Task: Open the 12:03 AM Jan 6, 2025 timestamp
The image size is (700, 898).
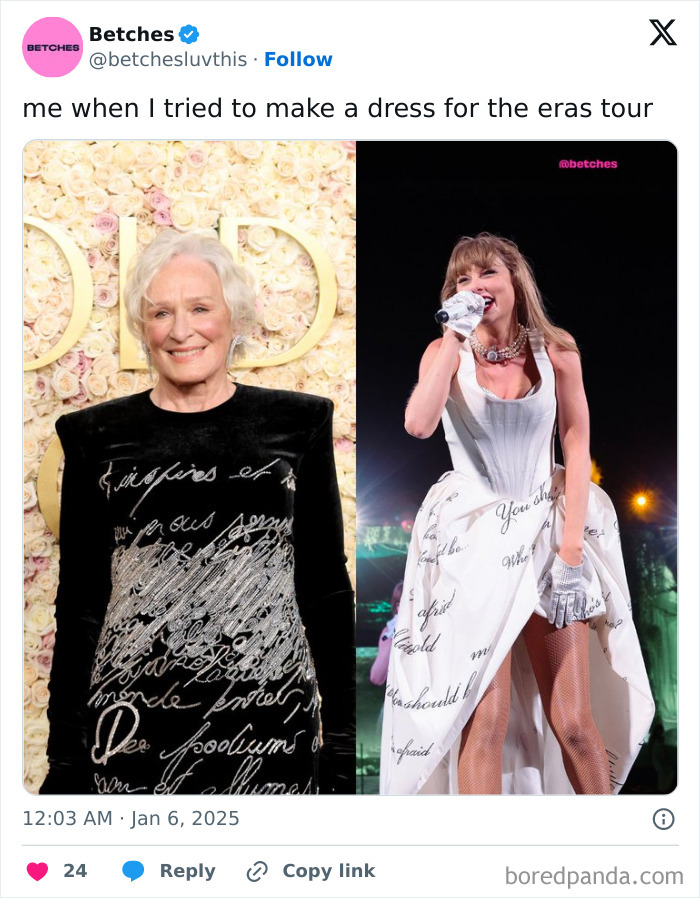Action: (x=131, y=818)
